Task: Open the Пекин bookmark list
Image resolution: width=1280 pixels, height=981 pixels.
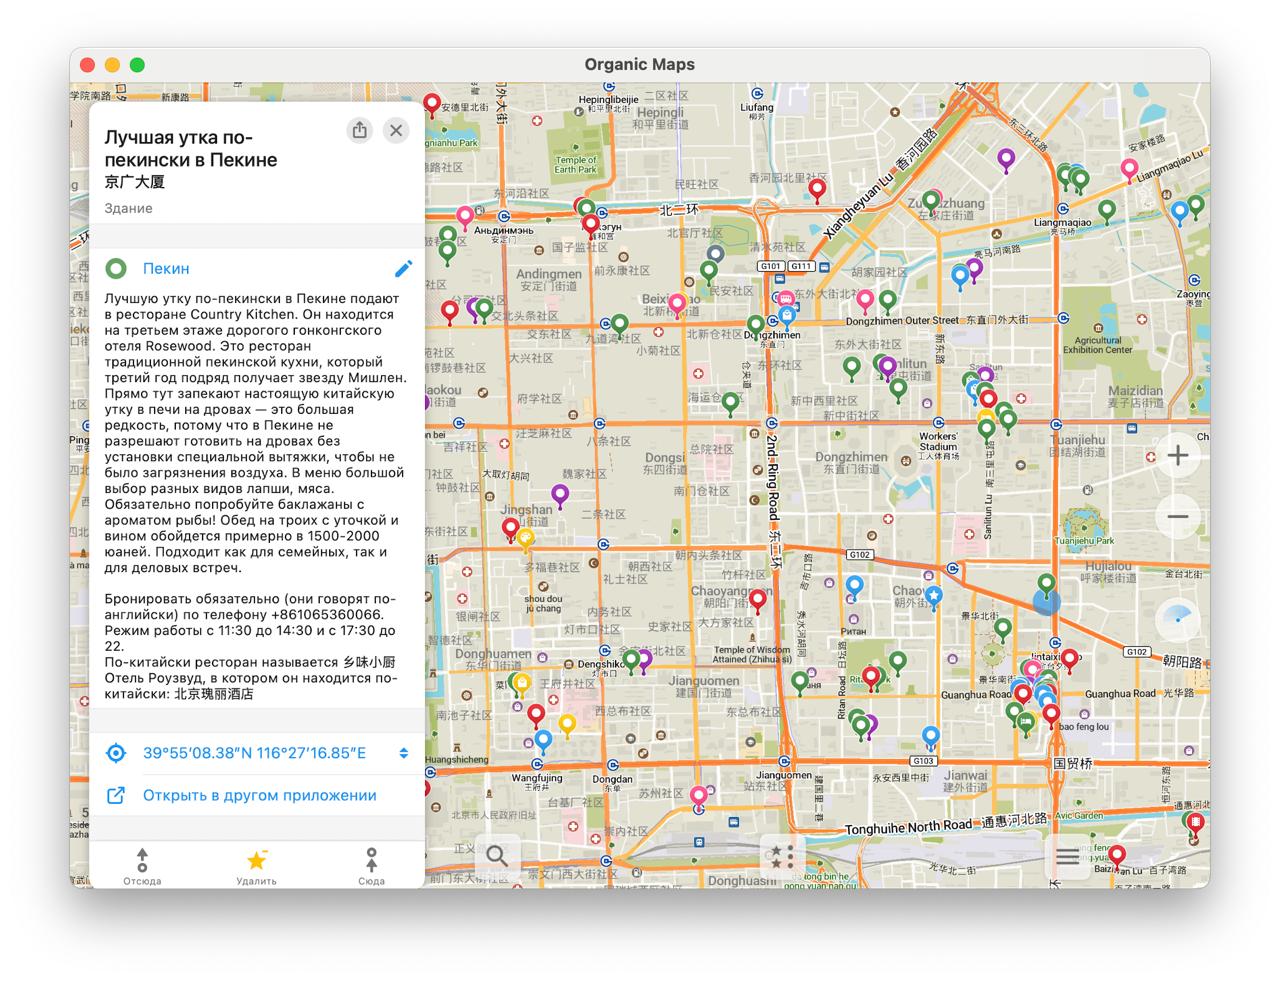Action: click(166, 268)
